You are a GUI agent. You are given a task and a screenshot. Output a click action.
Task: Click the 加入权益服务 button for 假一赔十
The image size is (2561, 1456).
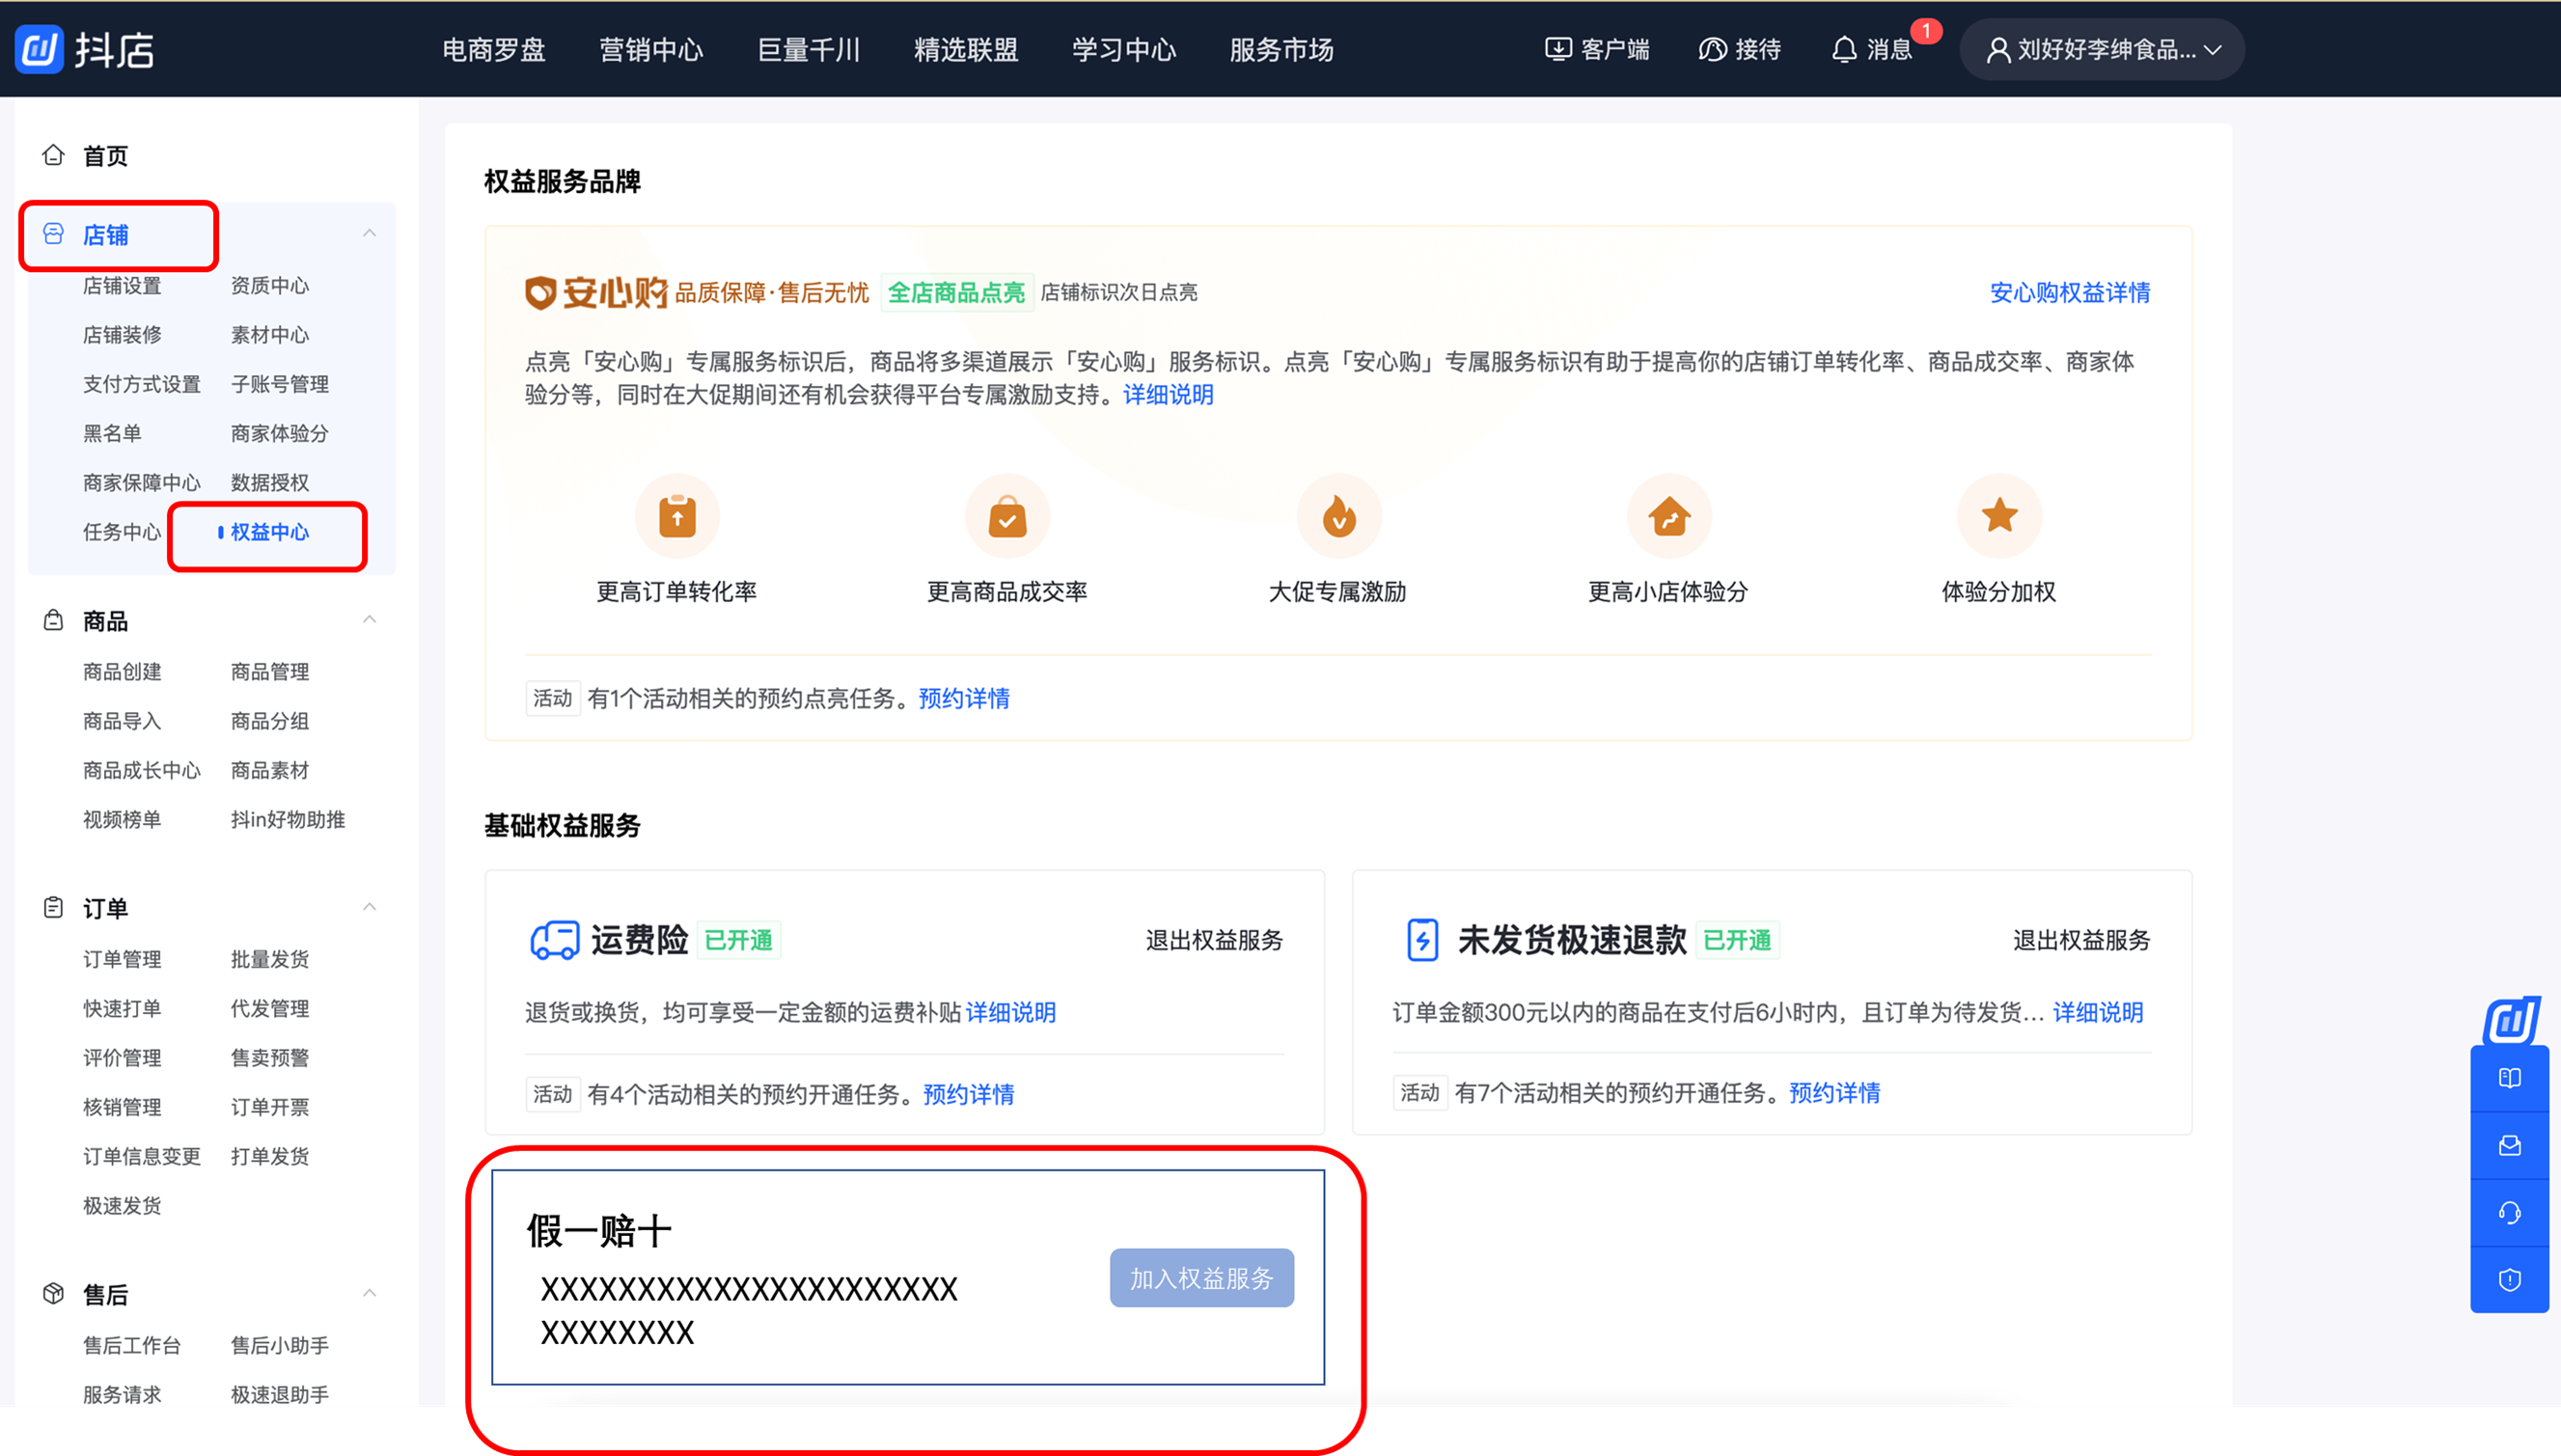(1201, 1277)
